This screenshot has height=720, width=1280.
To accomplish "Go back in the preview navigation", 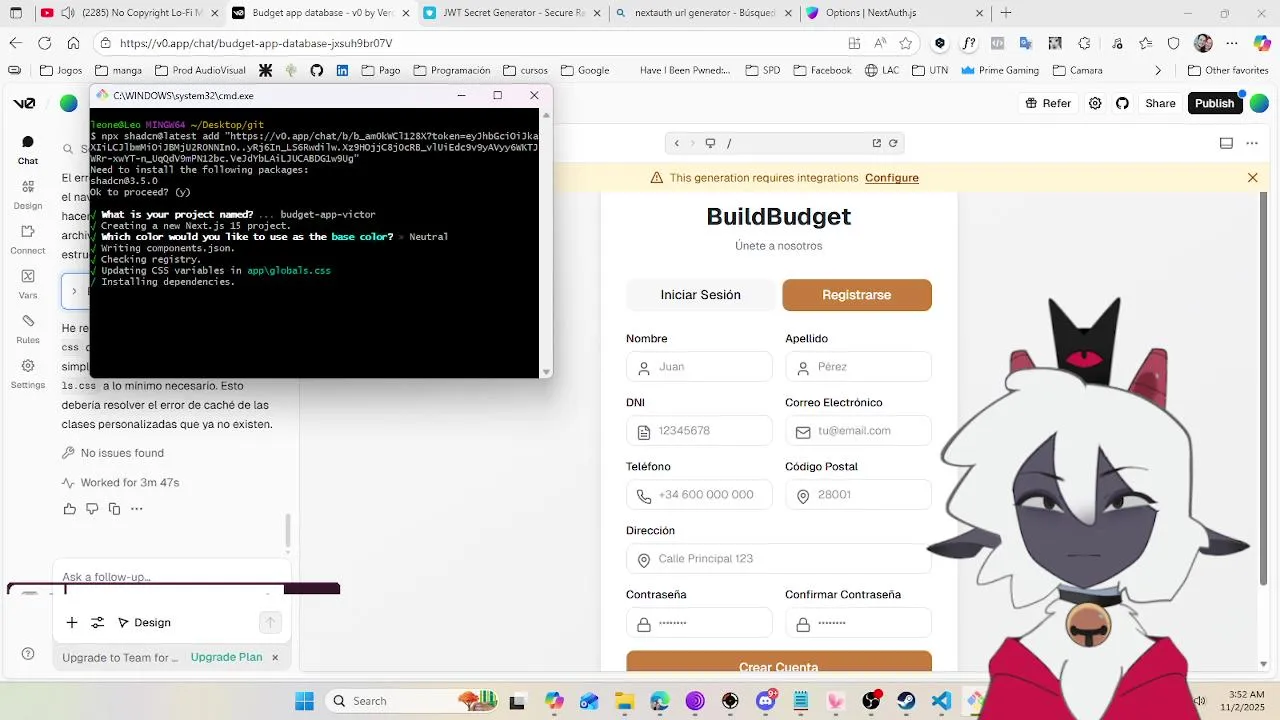I will (x=677, y=143).
